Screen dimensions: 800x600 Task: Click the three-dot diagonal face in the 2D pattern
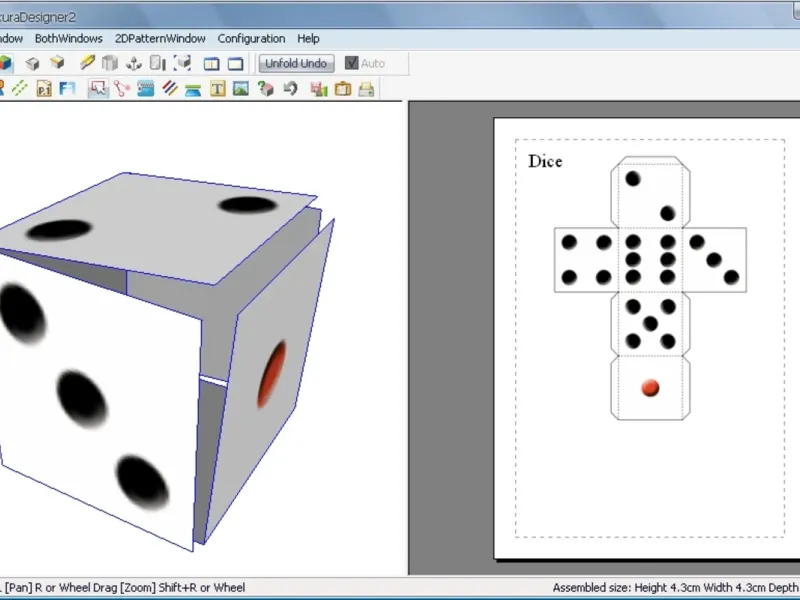[714, 260]
